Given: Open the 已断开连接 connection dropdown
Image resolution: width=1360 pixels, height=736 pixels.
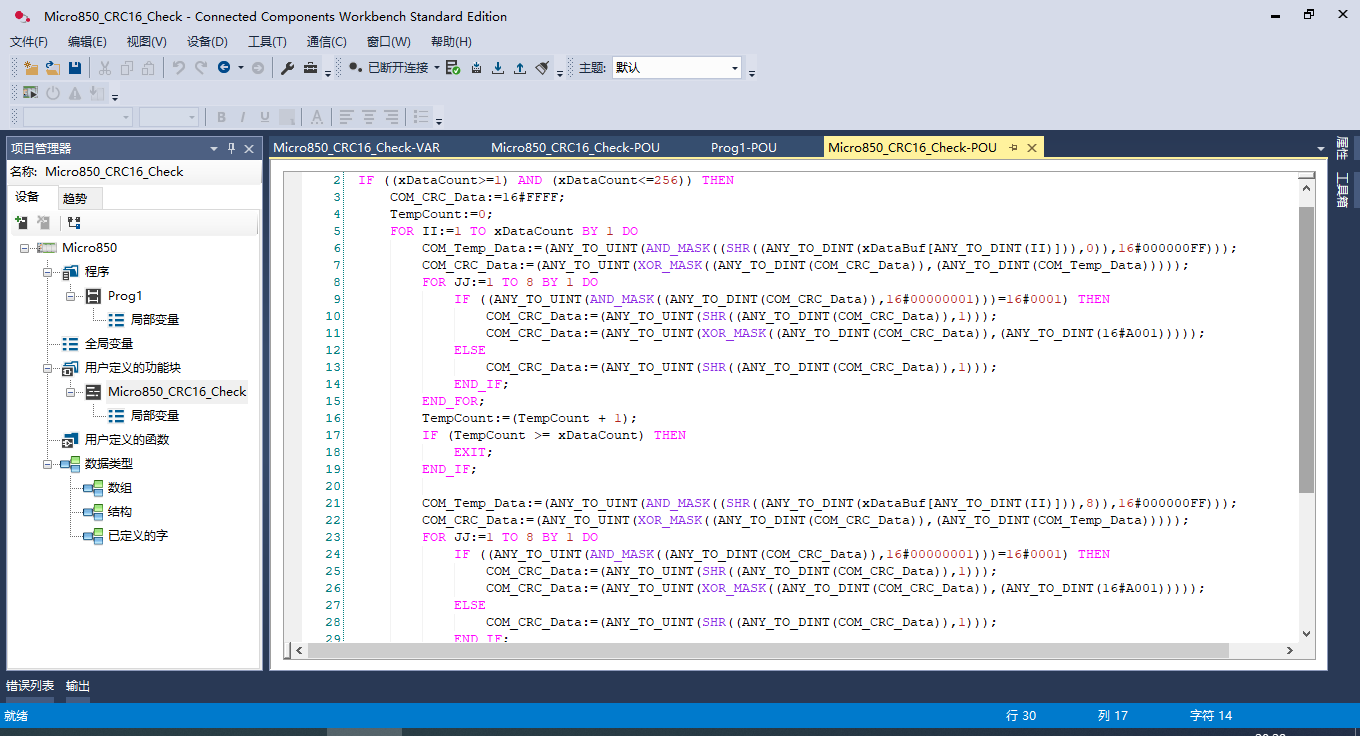Looking at the screenshot, I should (x=437, y=68).
